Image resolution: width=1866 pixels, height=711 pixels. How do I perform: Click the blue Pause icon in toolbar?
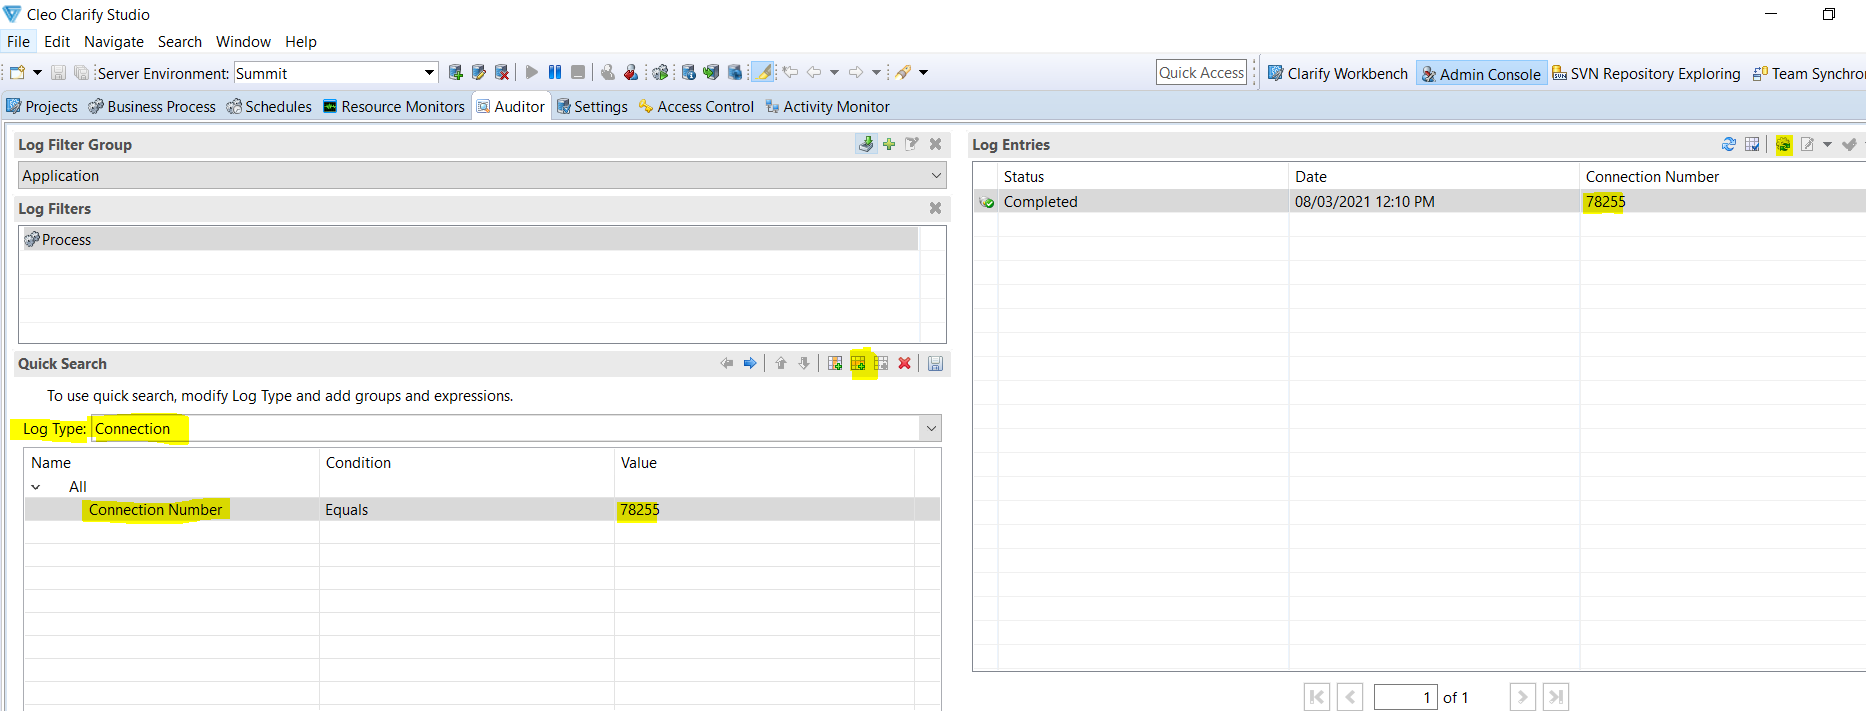(x=555, y=72)
